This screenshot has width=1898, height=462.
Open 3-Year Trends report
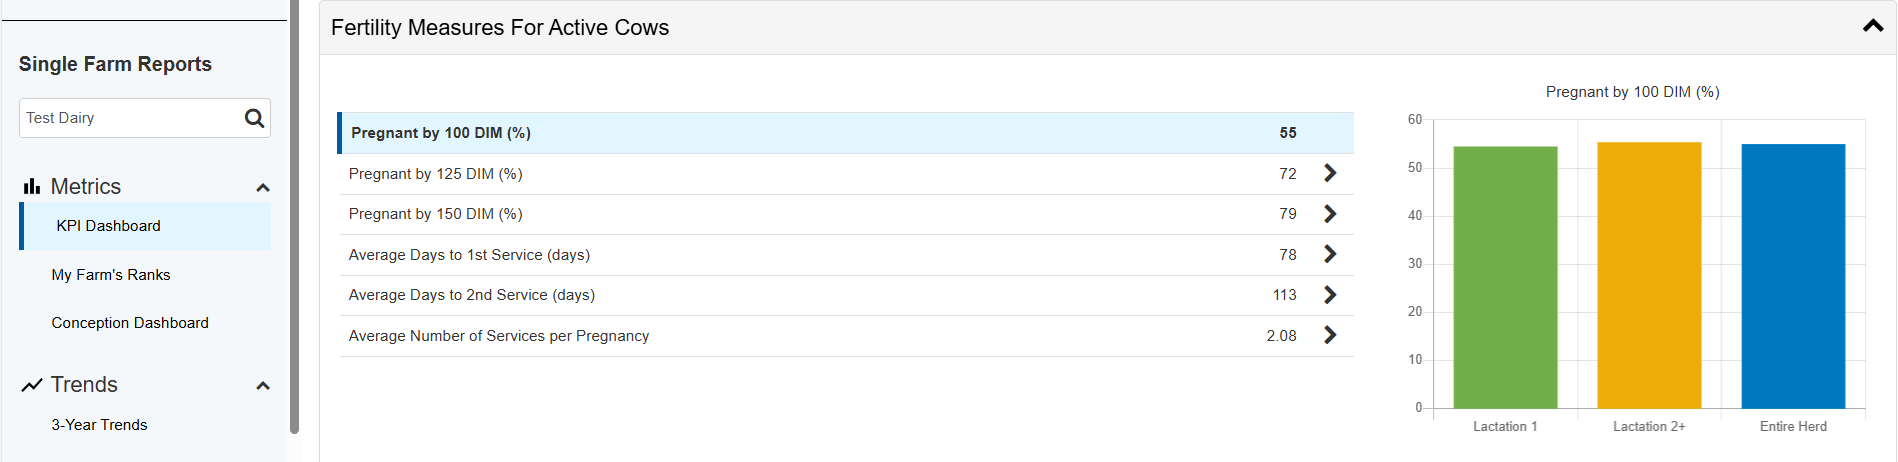(x=99, y=425)
